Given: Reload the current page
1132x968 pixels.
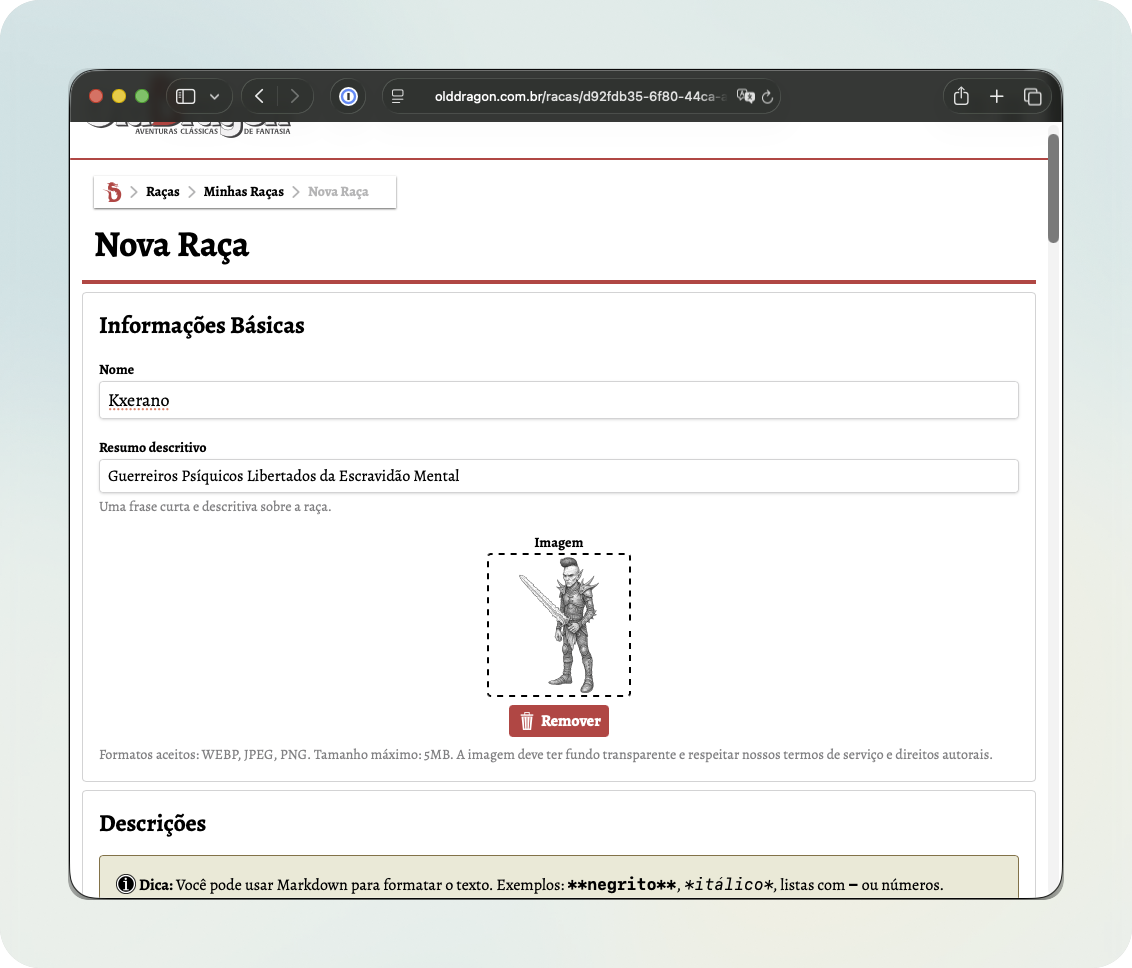Looking at the screenshot, I should pos(767,96).
